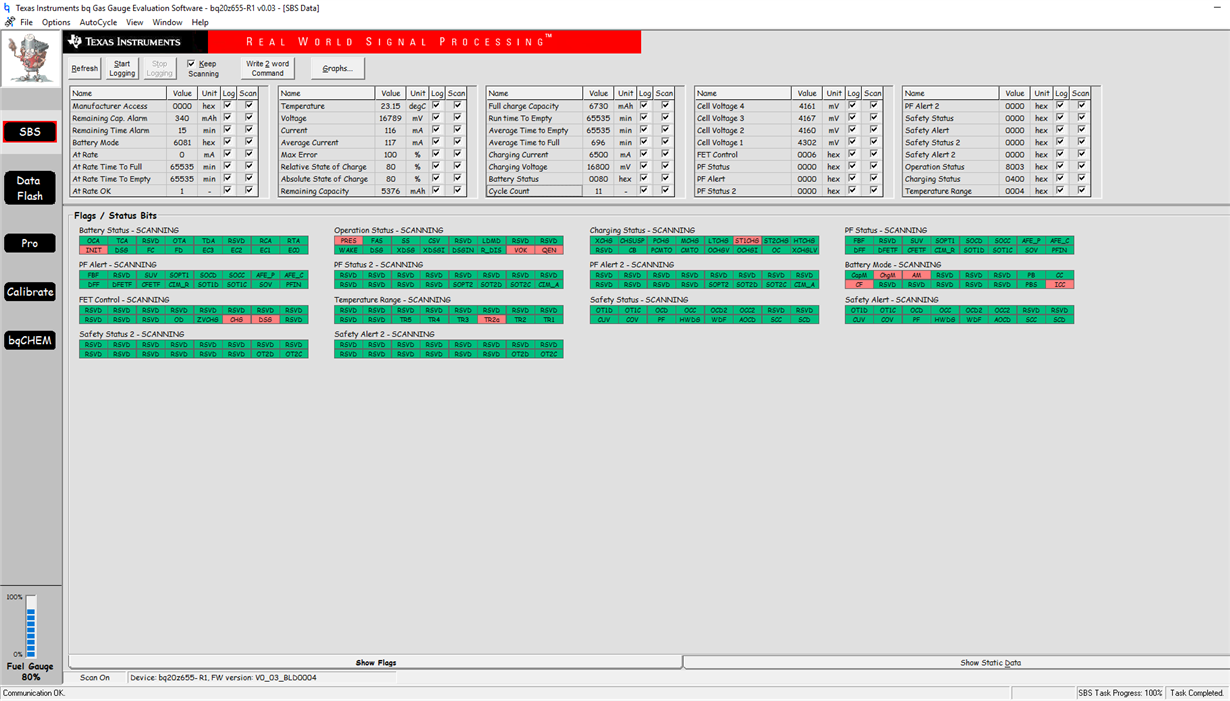The image size is (1230, 701).
Task: Click the Start Logging button
Action: point(122,68)
